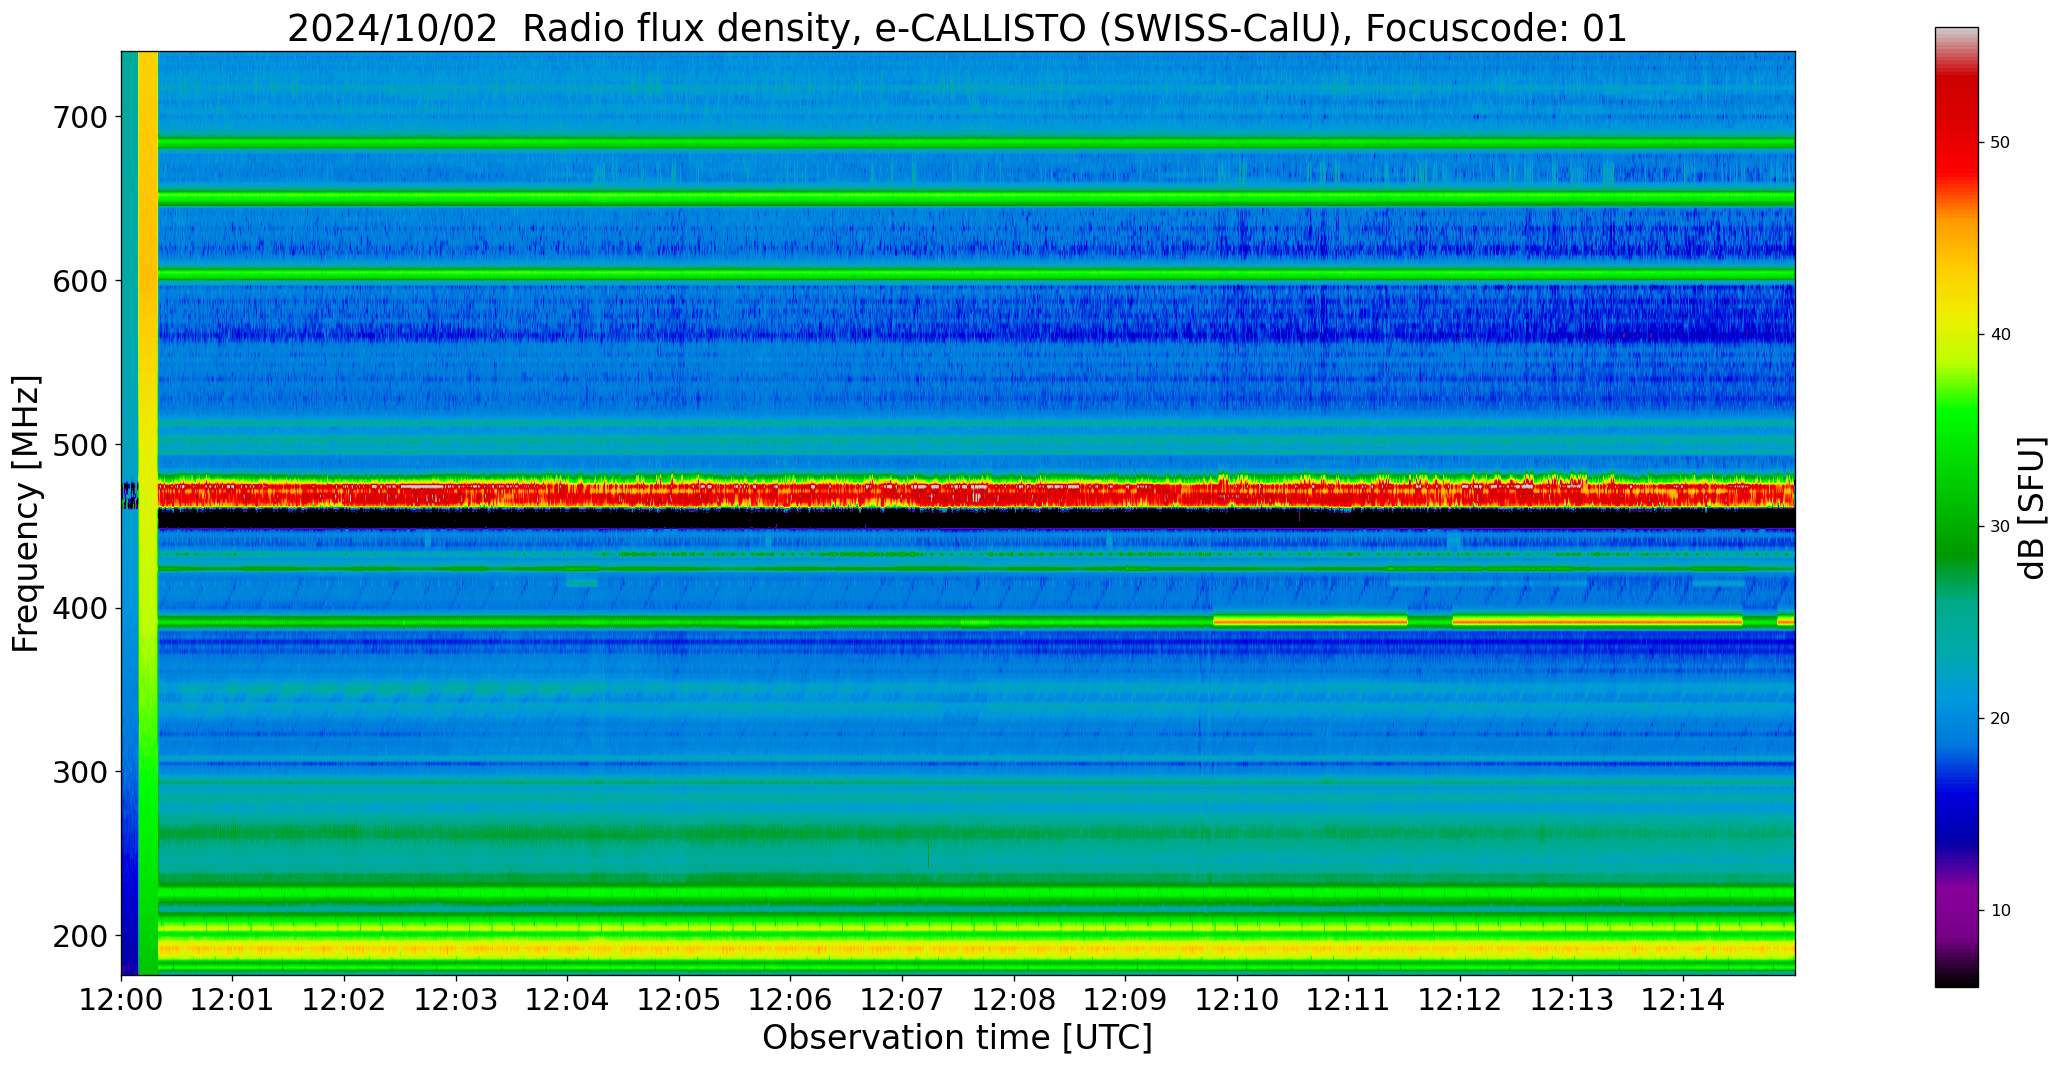Click the orange burst segment near 12:10 at 392 MHz
This screenshot has width=2062, height=1067.
(1310, 621)
